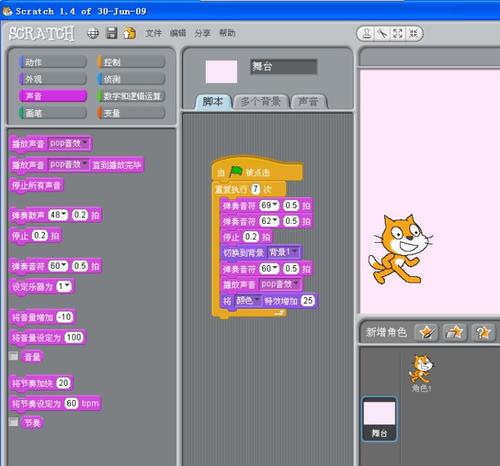Click the 舞台 name field
This screenshot has height=466, width=500.
point(283,67)
